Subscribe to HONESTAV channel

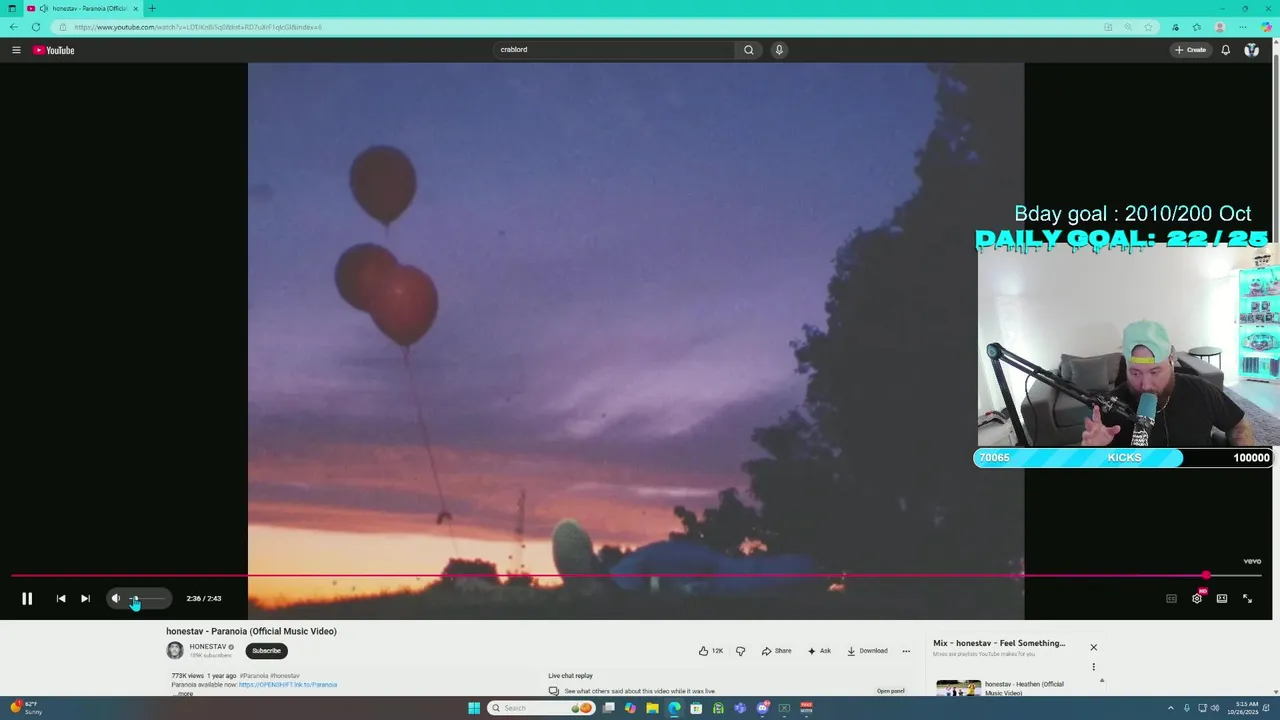click(x=266, y=651)
